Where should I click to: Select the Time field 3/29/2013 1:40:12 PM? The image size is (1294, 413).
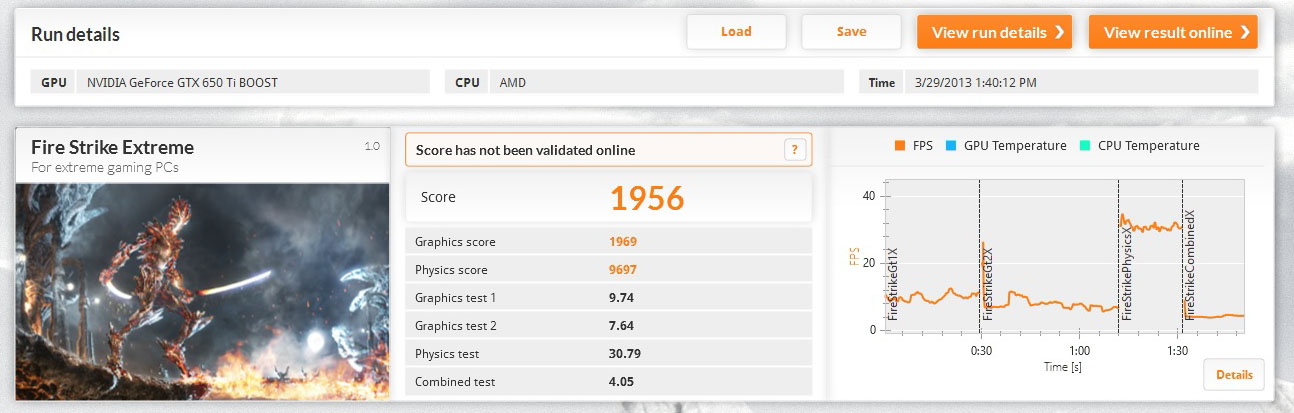(x=1080, y=82)
